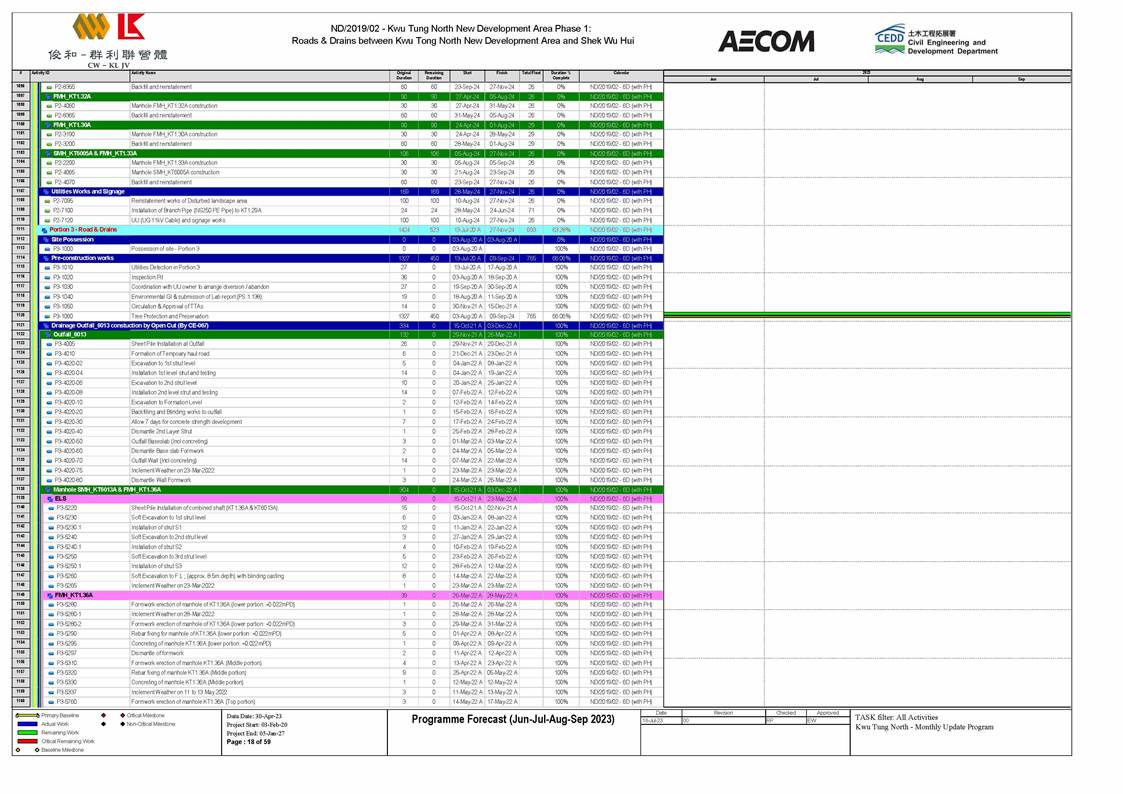Collapse the Outfall_6013 WBS group

[47, 334]
